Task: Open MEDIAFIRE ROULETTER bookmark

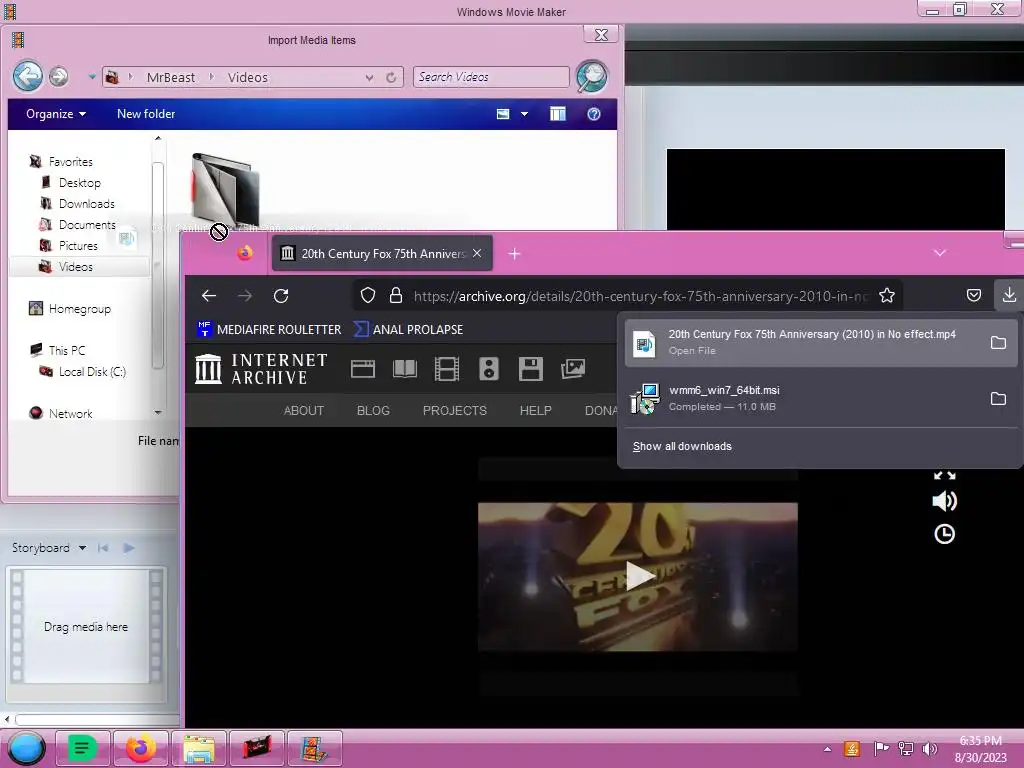Action: coord(269,329)
